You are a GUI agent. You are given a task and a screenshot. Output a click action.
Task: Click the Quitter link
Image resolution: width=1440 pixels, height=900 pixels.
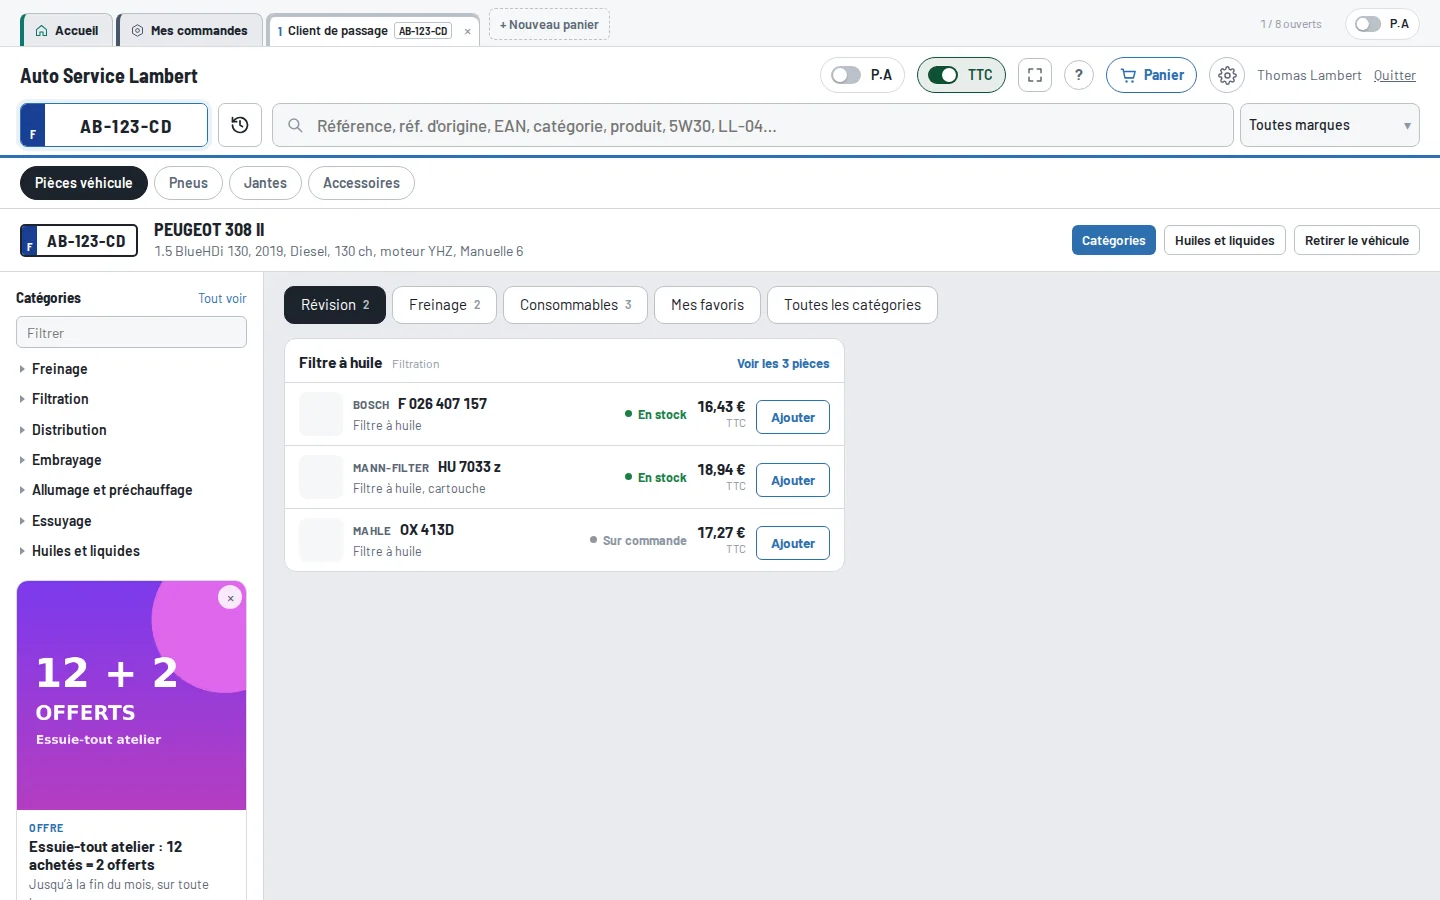point(1395,75)
